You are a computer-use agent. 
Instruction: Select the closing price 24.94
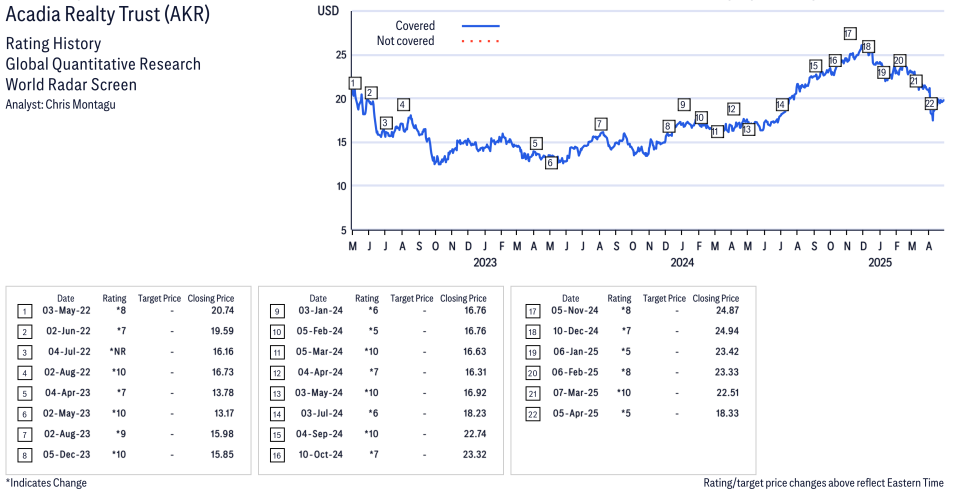tap(727, 331)
